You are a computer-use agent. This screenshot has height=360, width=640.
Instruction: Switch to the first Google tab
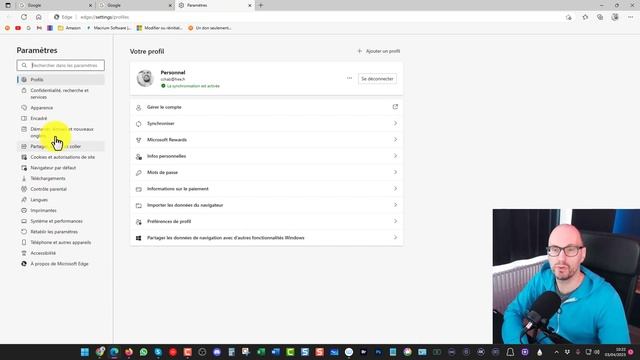[55, 5]
